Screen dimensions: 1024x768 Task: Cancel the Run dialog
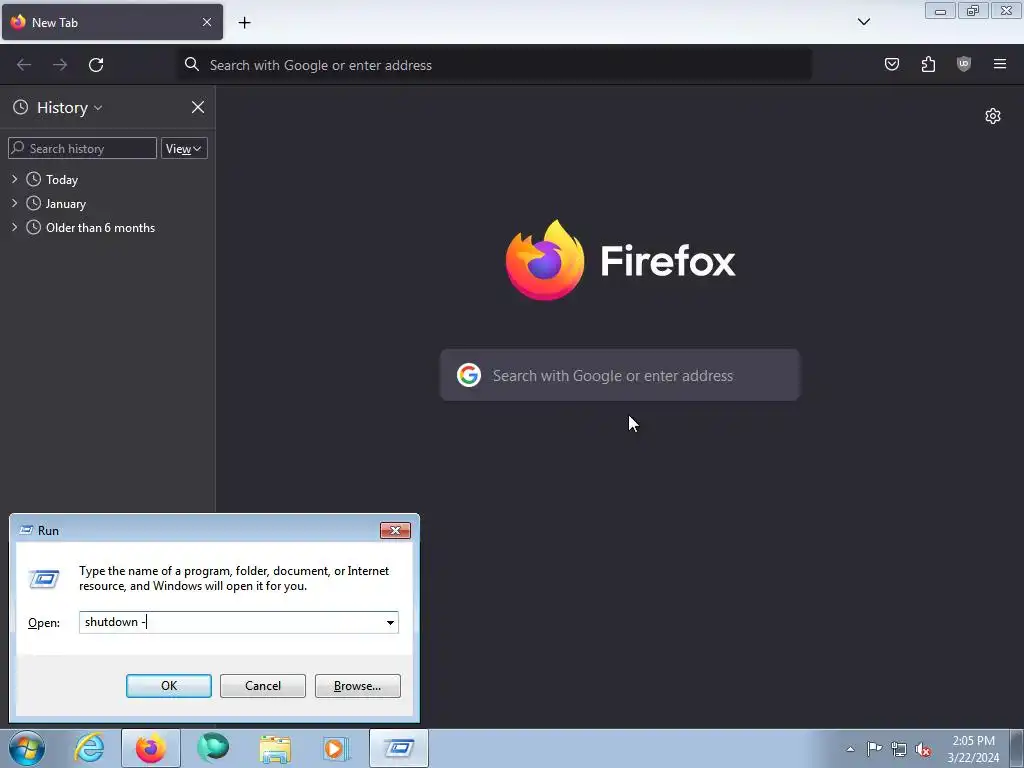coord(263,686)
